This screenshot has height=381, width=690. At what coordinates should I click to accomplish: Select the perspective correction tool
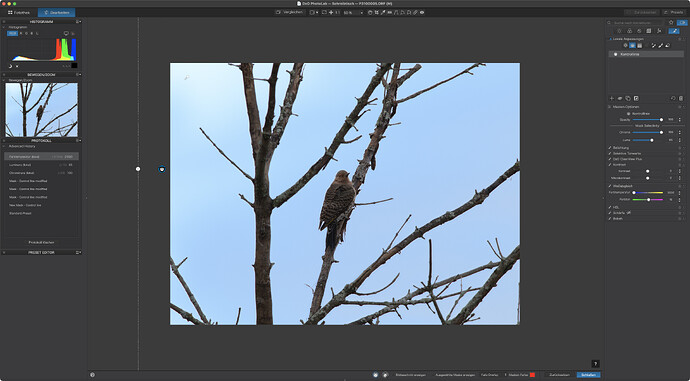point(396,12)
